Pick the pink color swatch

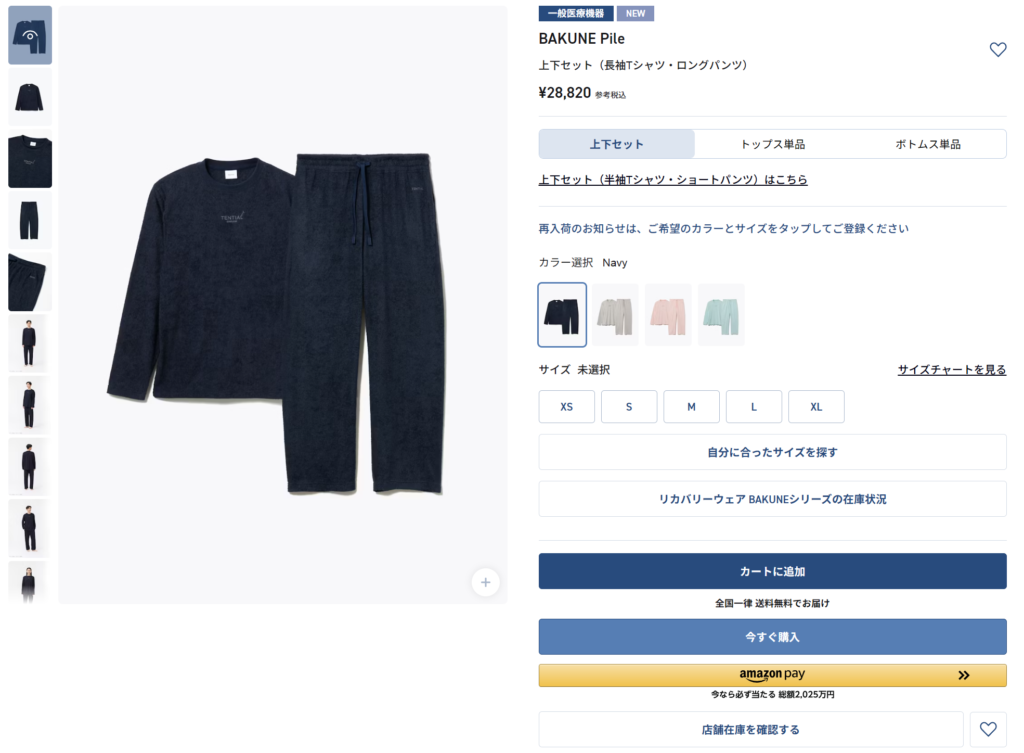click(668, 315)
